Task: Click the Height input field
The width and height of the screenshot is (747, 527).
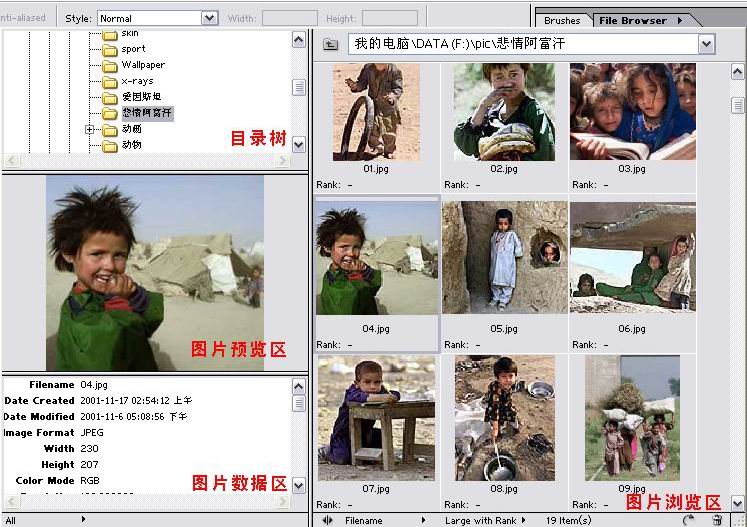Action: (x=390, y=19)
